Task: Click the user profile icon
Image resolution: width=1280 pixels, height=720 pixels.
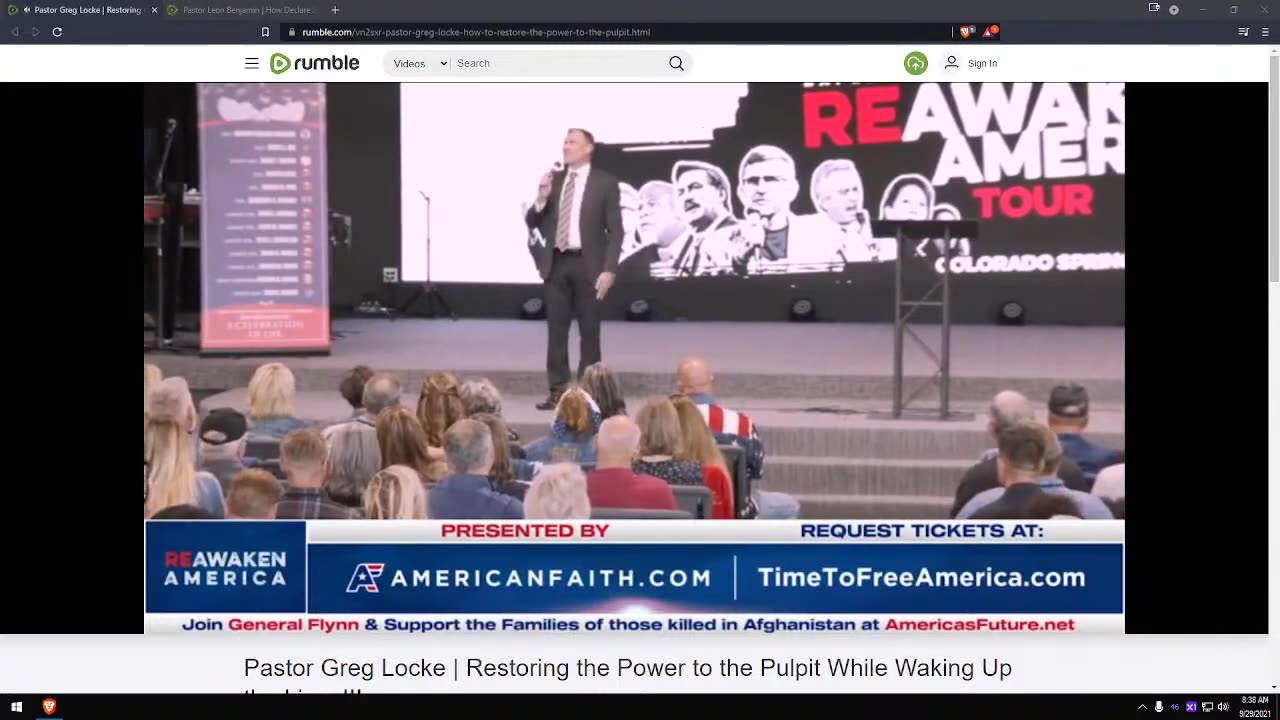Action: [951, 63]
